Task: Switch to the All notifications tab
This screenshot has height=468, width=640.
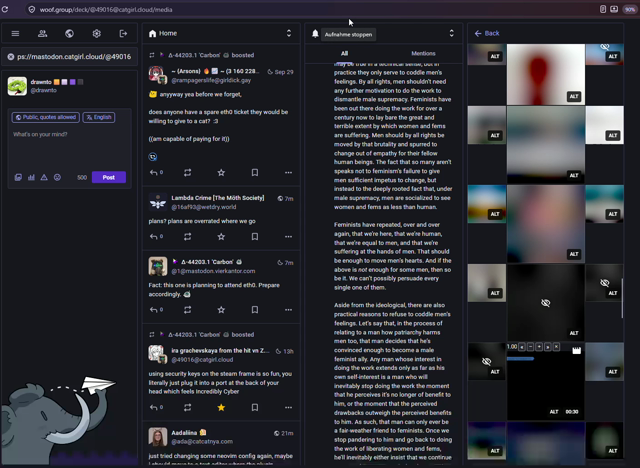Action: 344,53
